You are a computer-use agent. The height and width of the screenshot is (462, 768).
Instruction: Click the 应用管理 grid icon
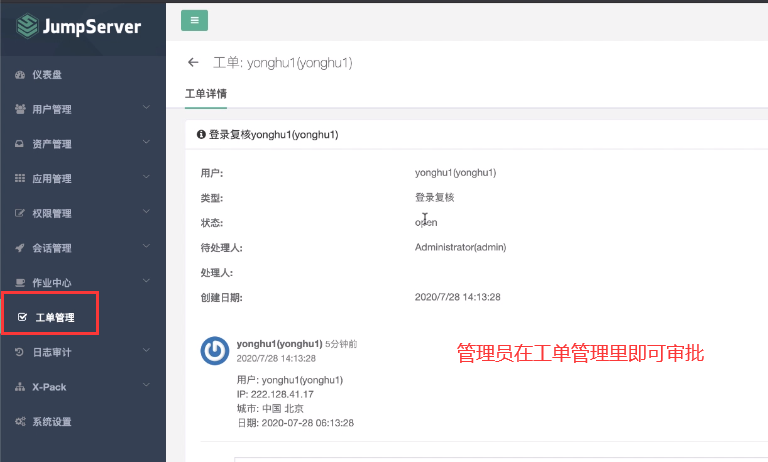pos(20,178)
